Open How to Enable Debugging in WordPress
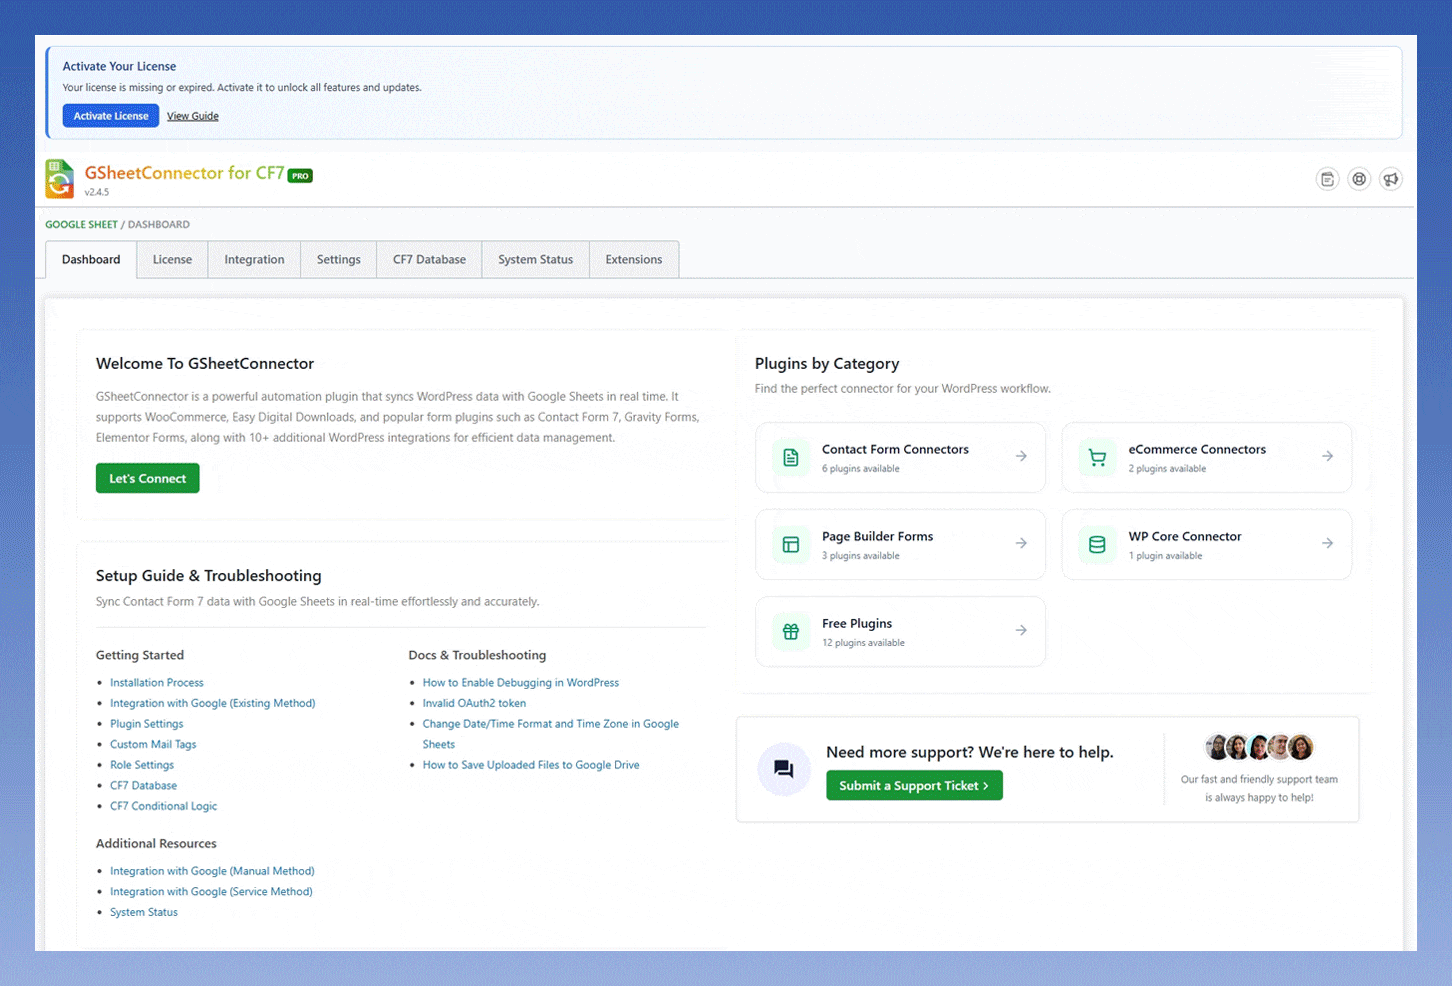Viewport: 1452px width, 986px height. pos(521,683)
